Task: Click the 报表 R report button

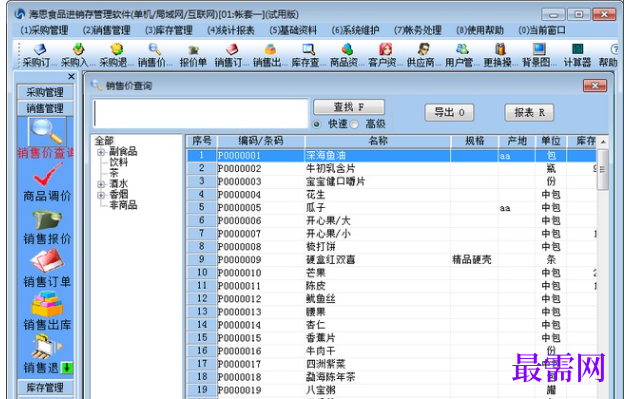Action: [529, 113]
